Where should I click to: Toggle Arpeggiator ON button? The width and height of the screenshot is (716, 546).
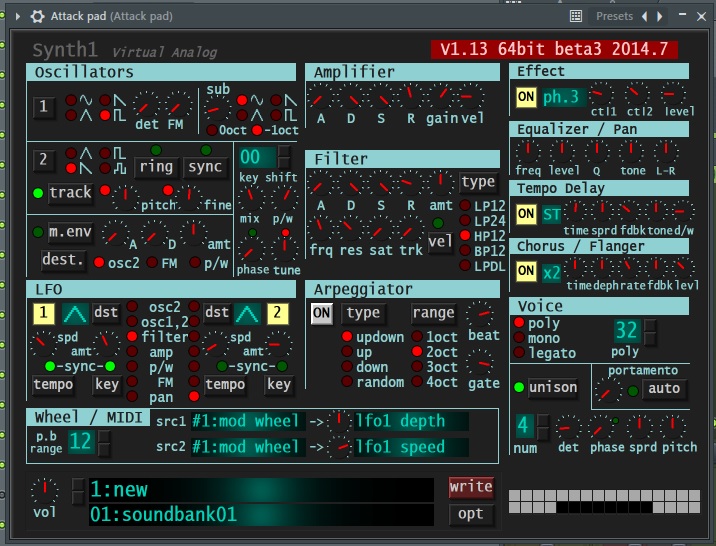click(x=321, y=313)
